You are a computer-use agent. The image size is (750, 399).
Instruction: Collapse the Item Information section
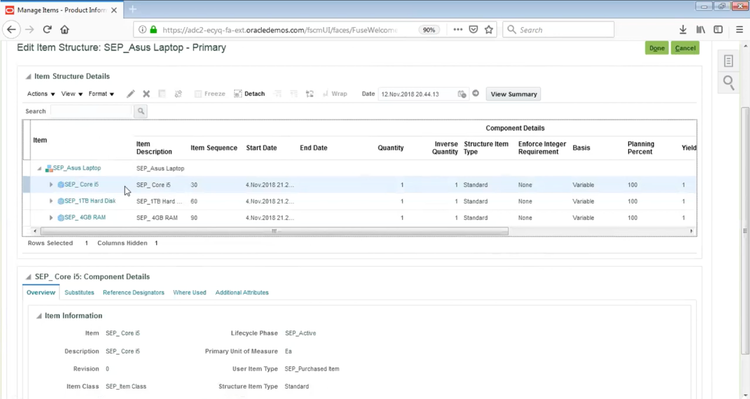(39, 316)
